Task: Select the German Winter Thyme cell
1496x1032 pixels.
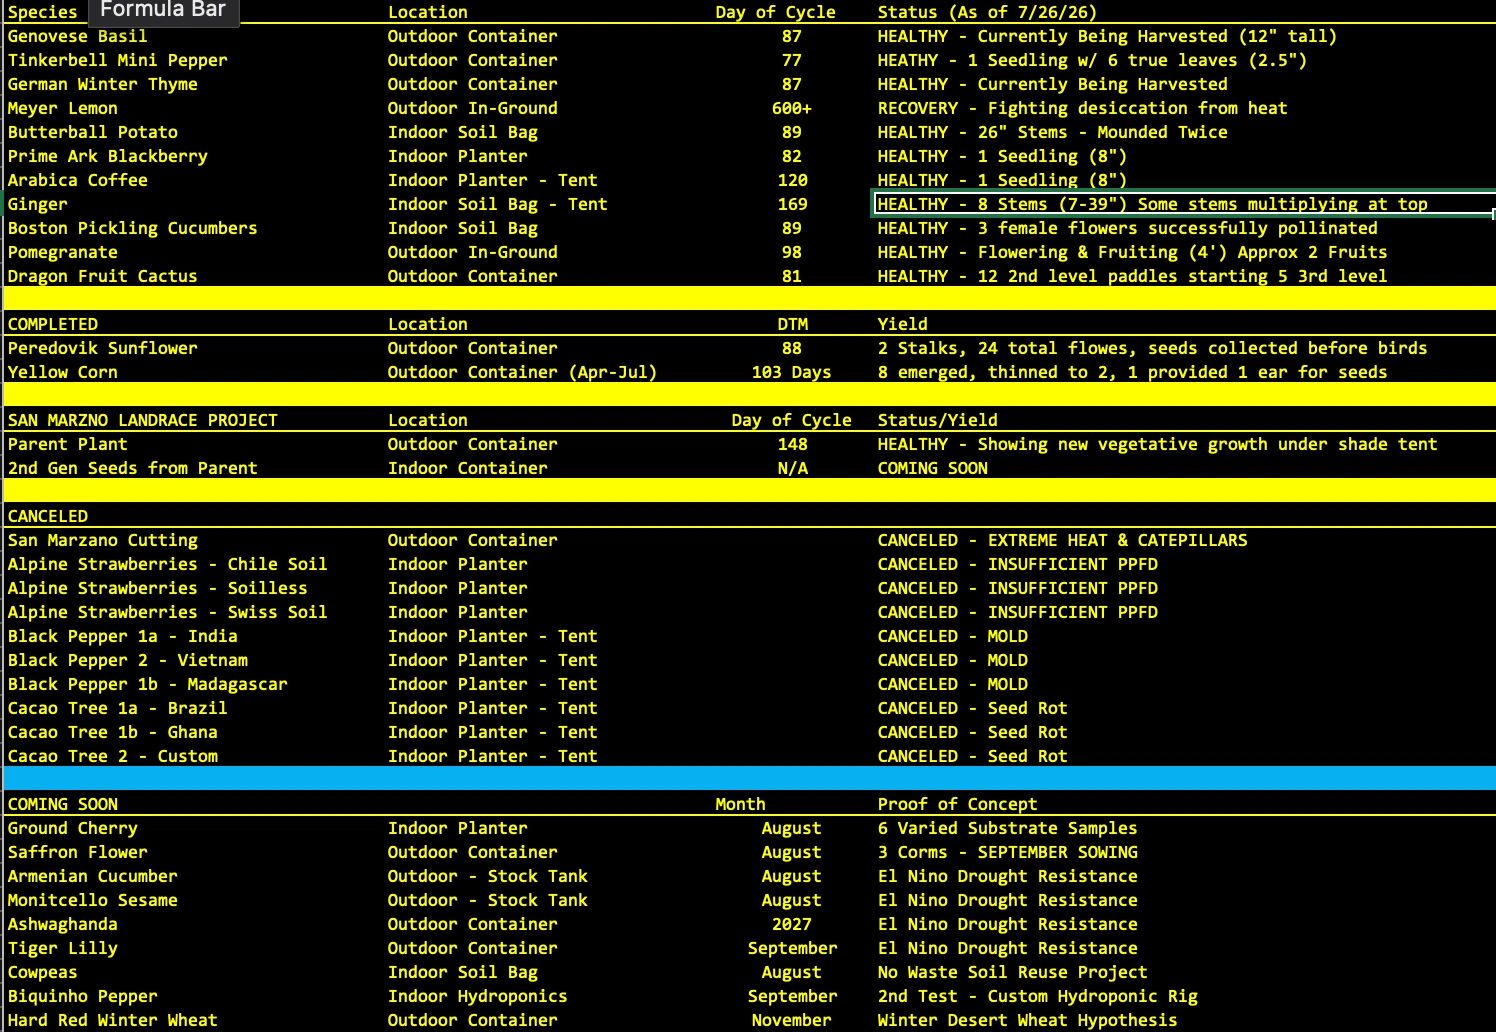Action: coord(102,84)
